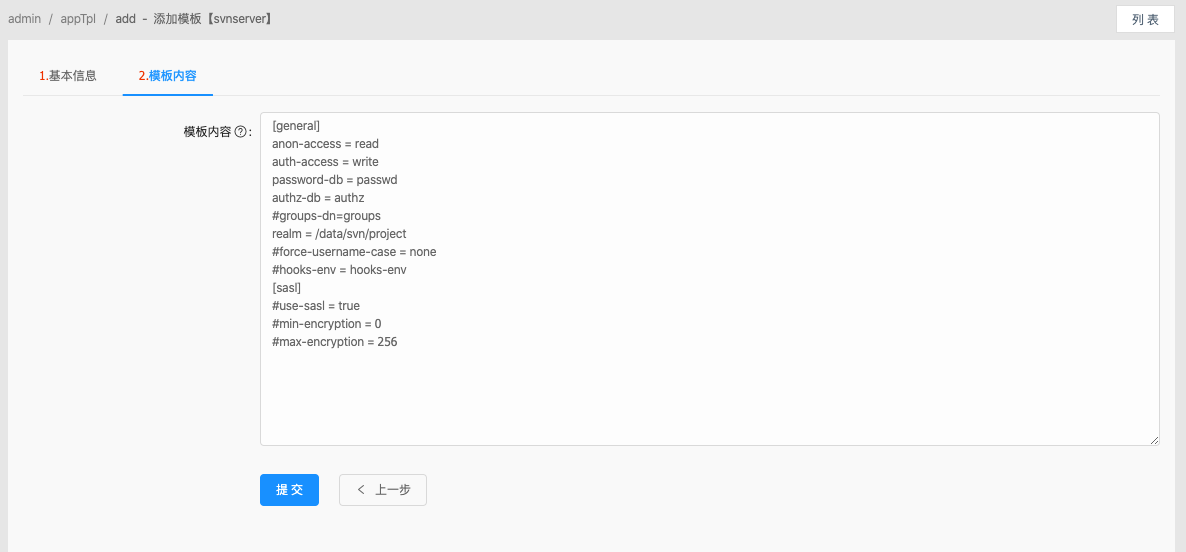Click the help icon beside 模板内容 label
Screen dimensions: 1186x552
[x=241, y=132]
